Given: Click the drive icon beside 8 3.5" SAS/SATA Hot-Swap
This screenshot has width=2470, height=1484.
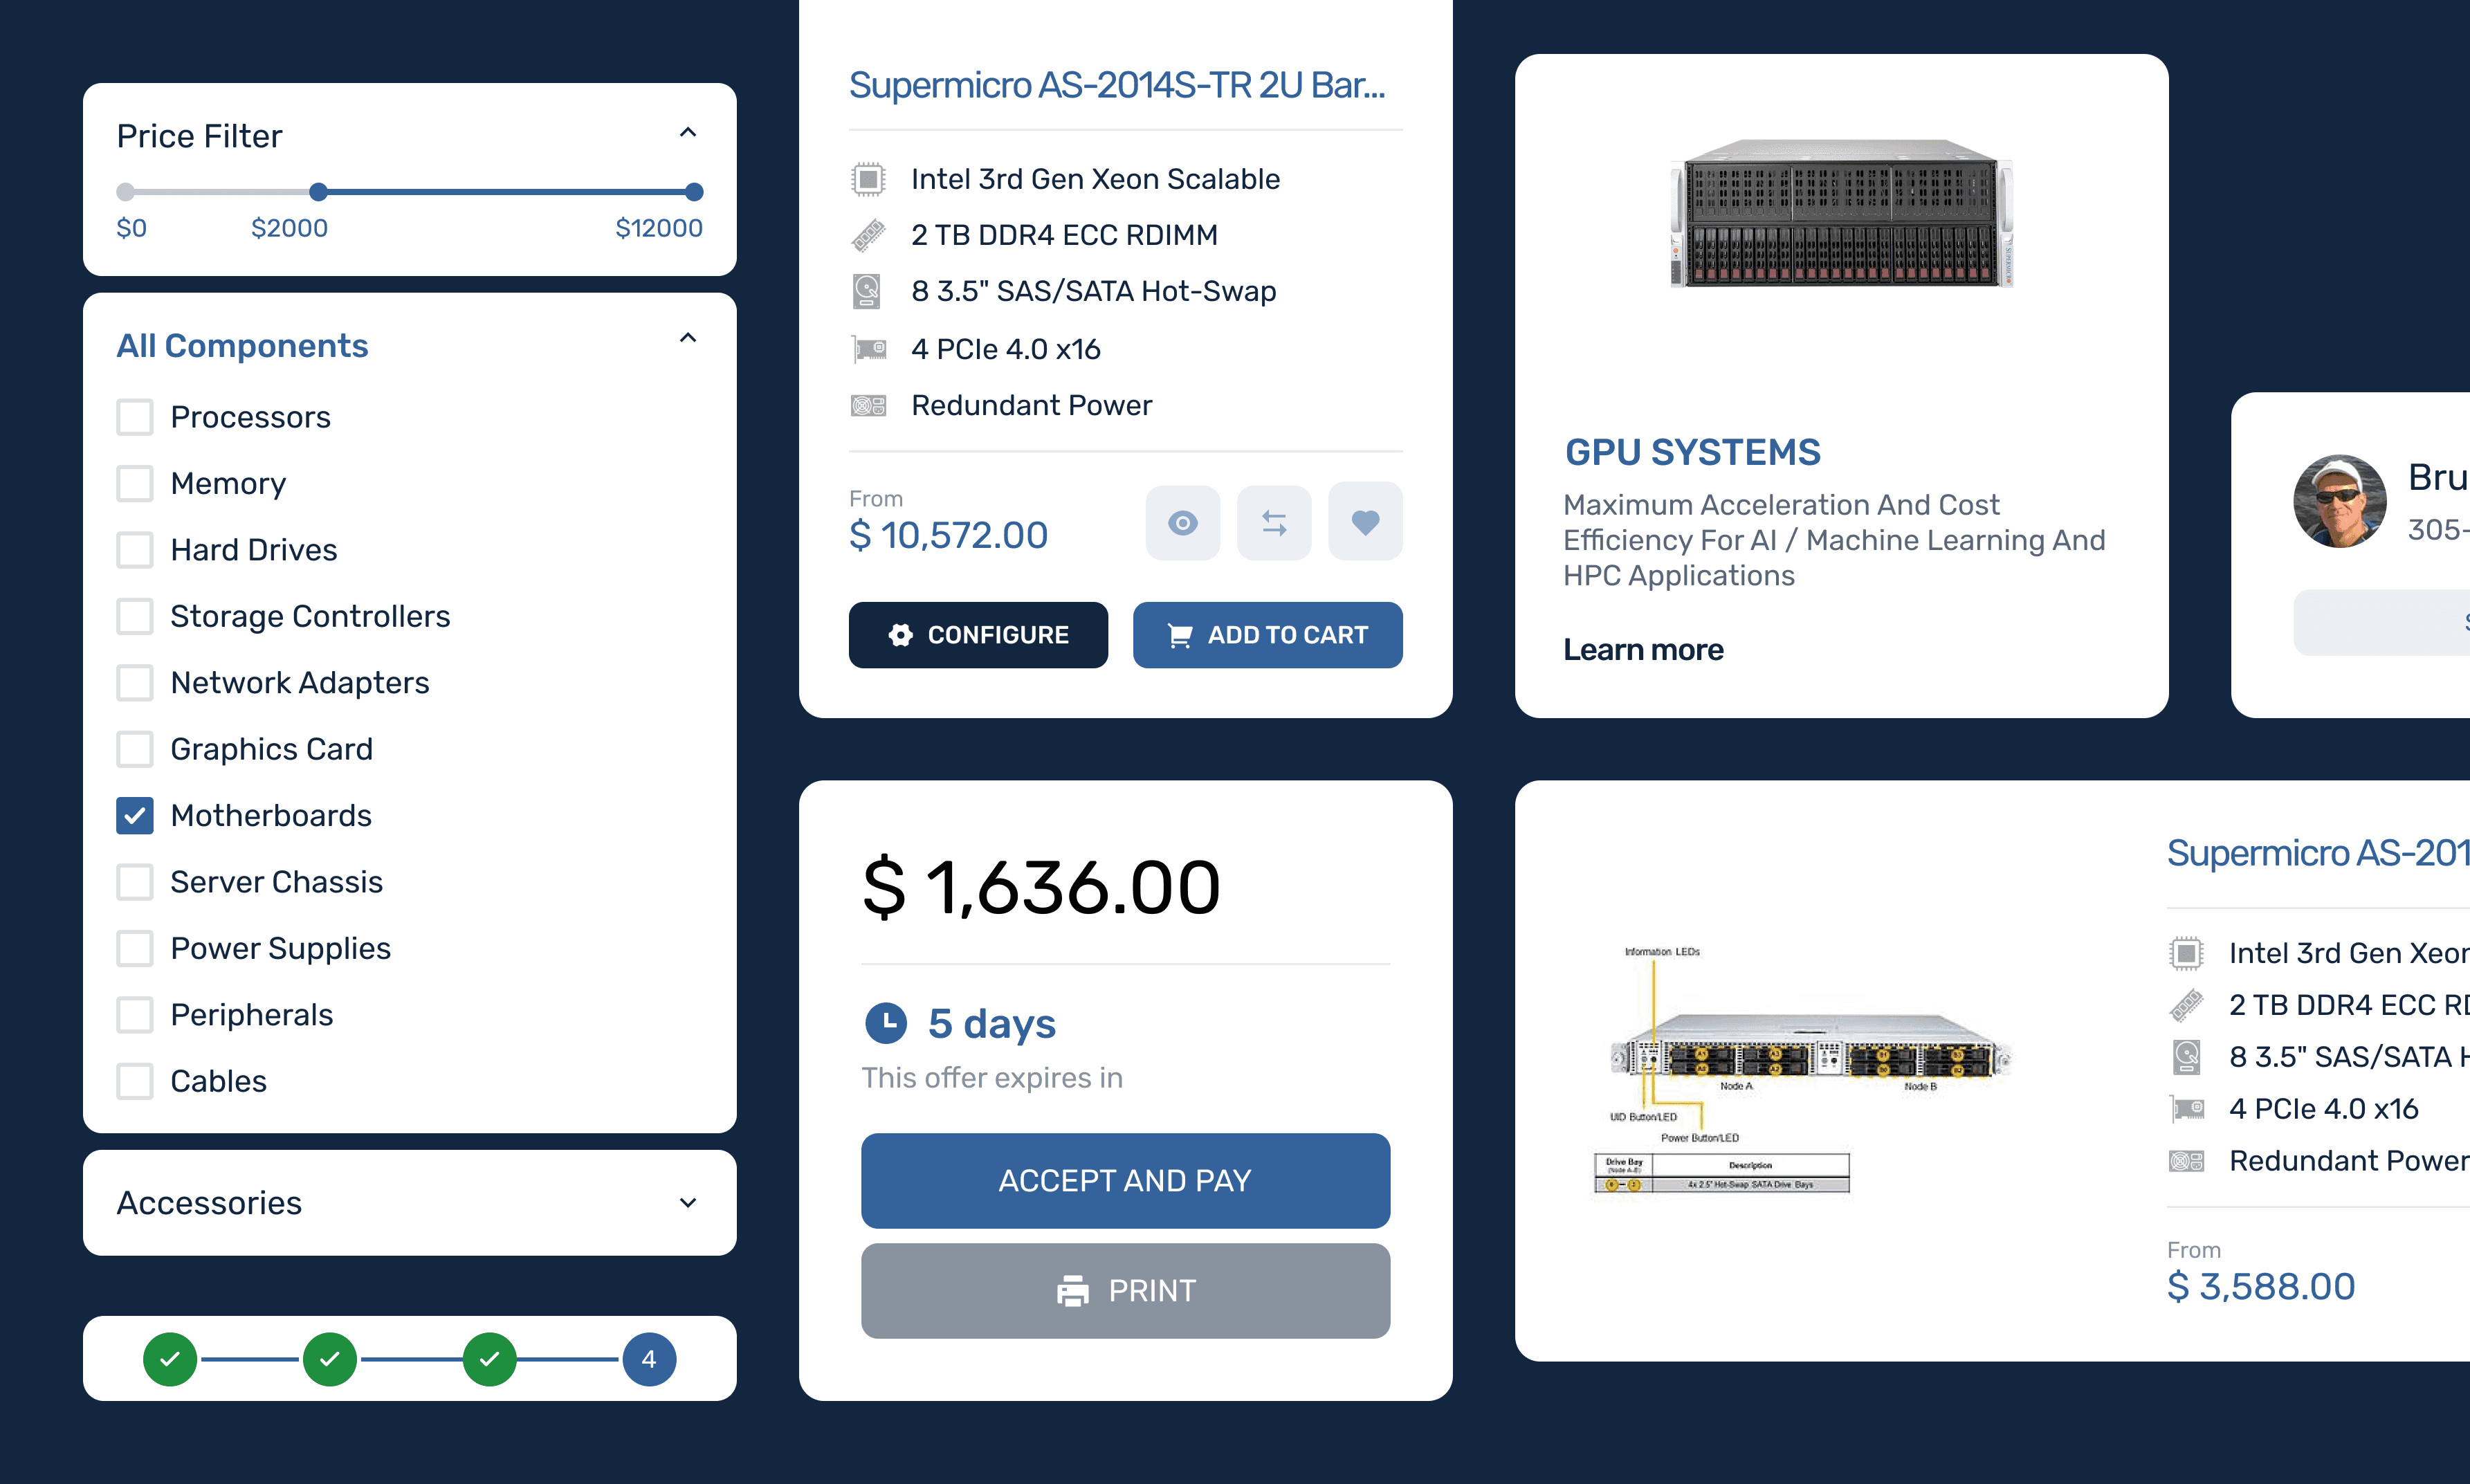Looking at the screenshot, I should coord(867,291).
